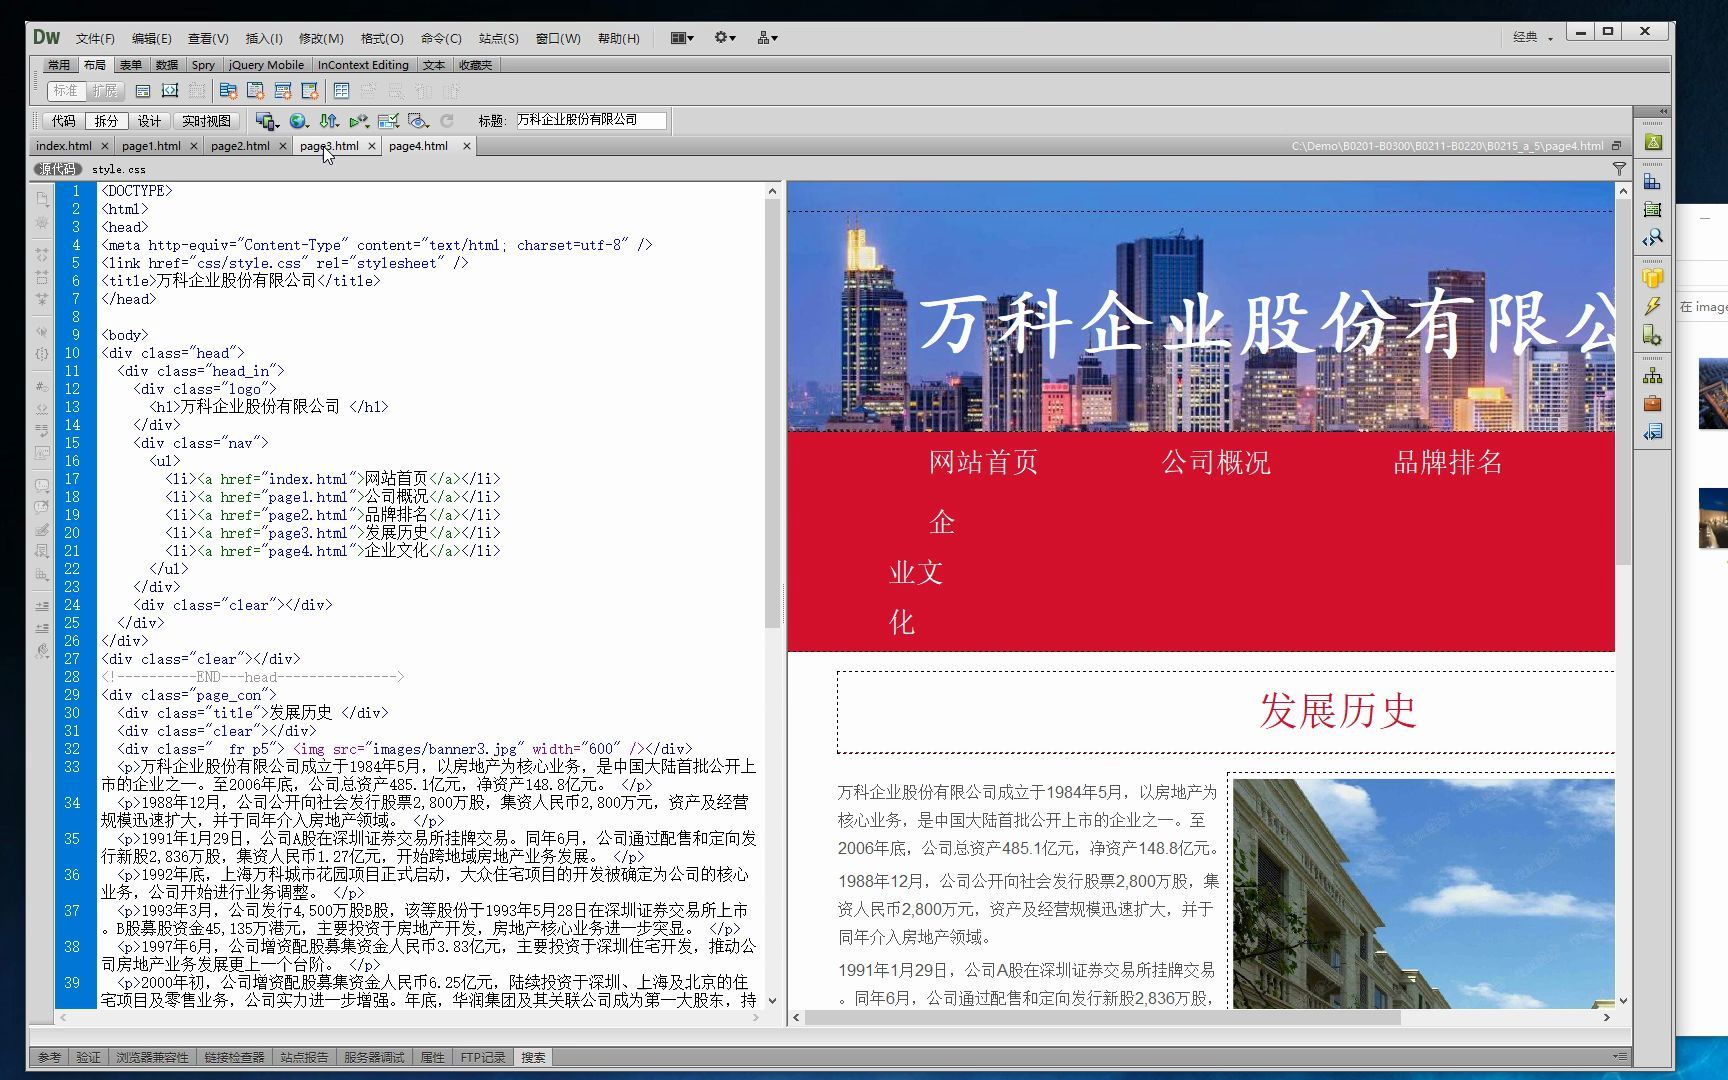The image size is (1728, 1080).
Task: Select the jQuery Mobile insert tab
Action: coord(266,65)
